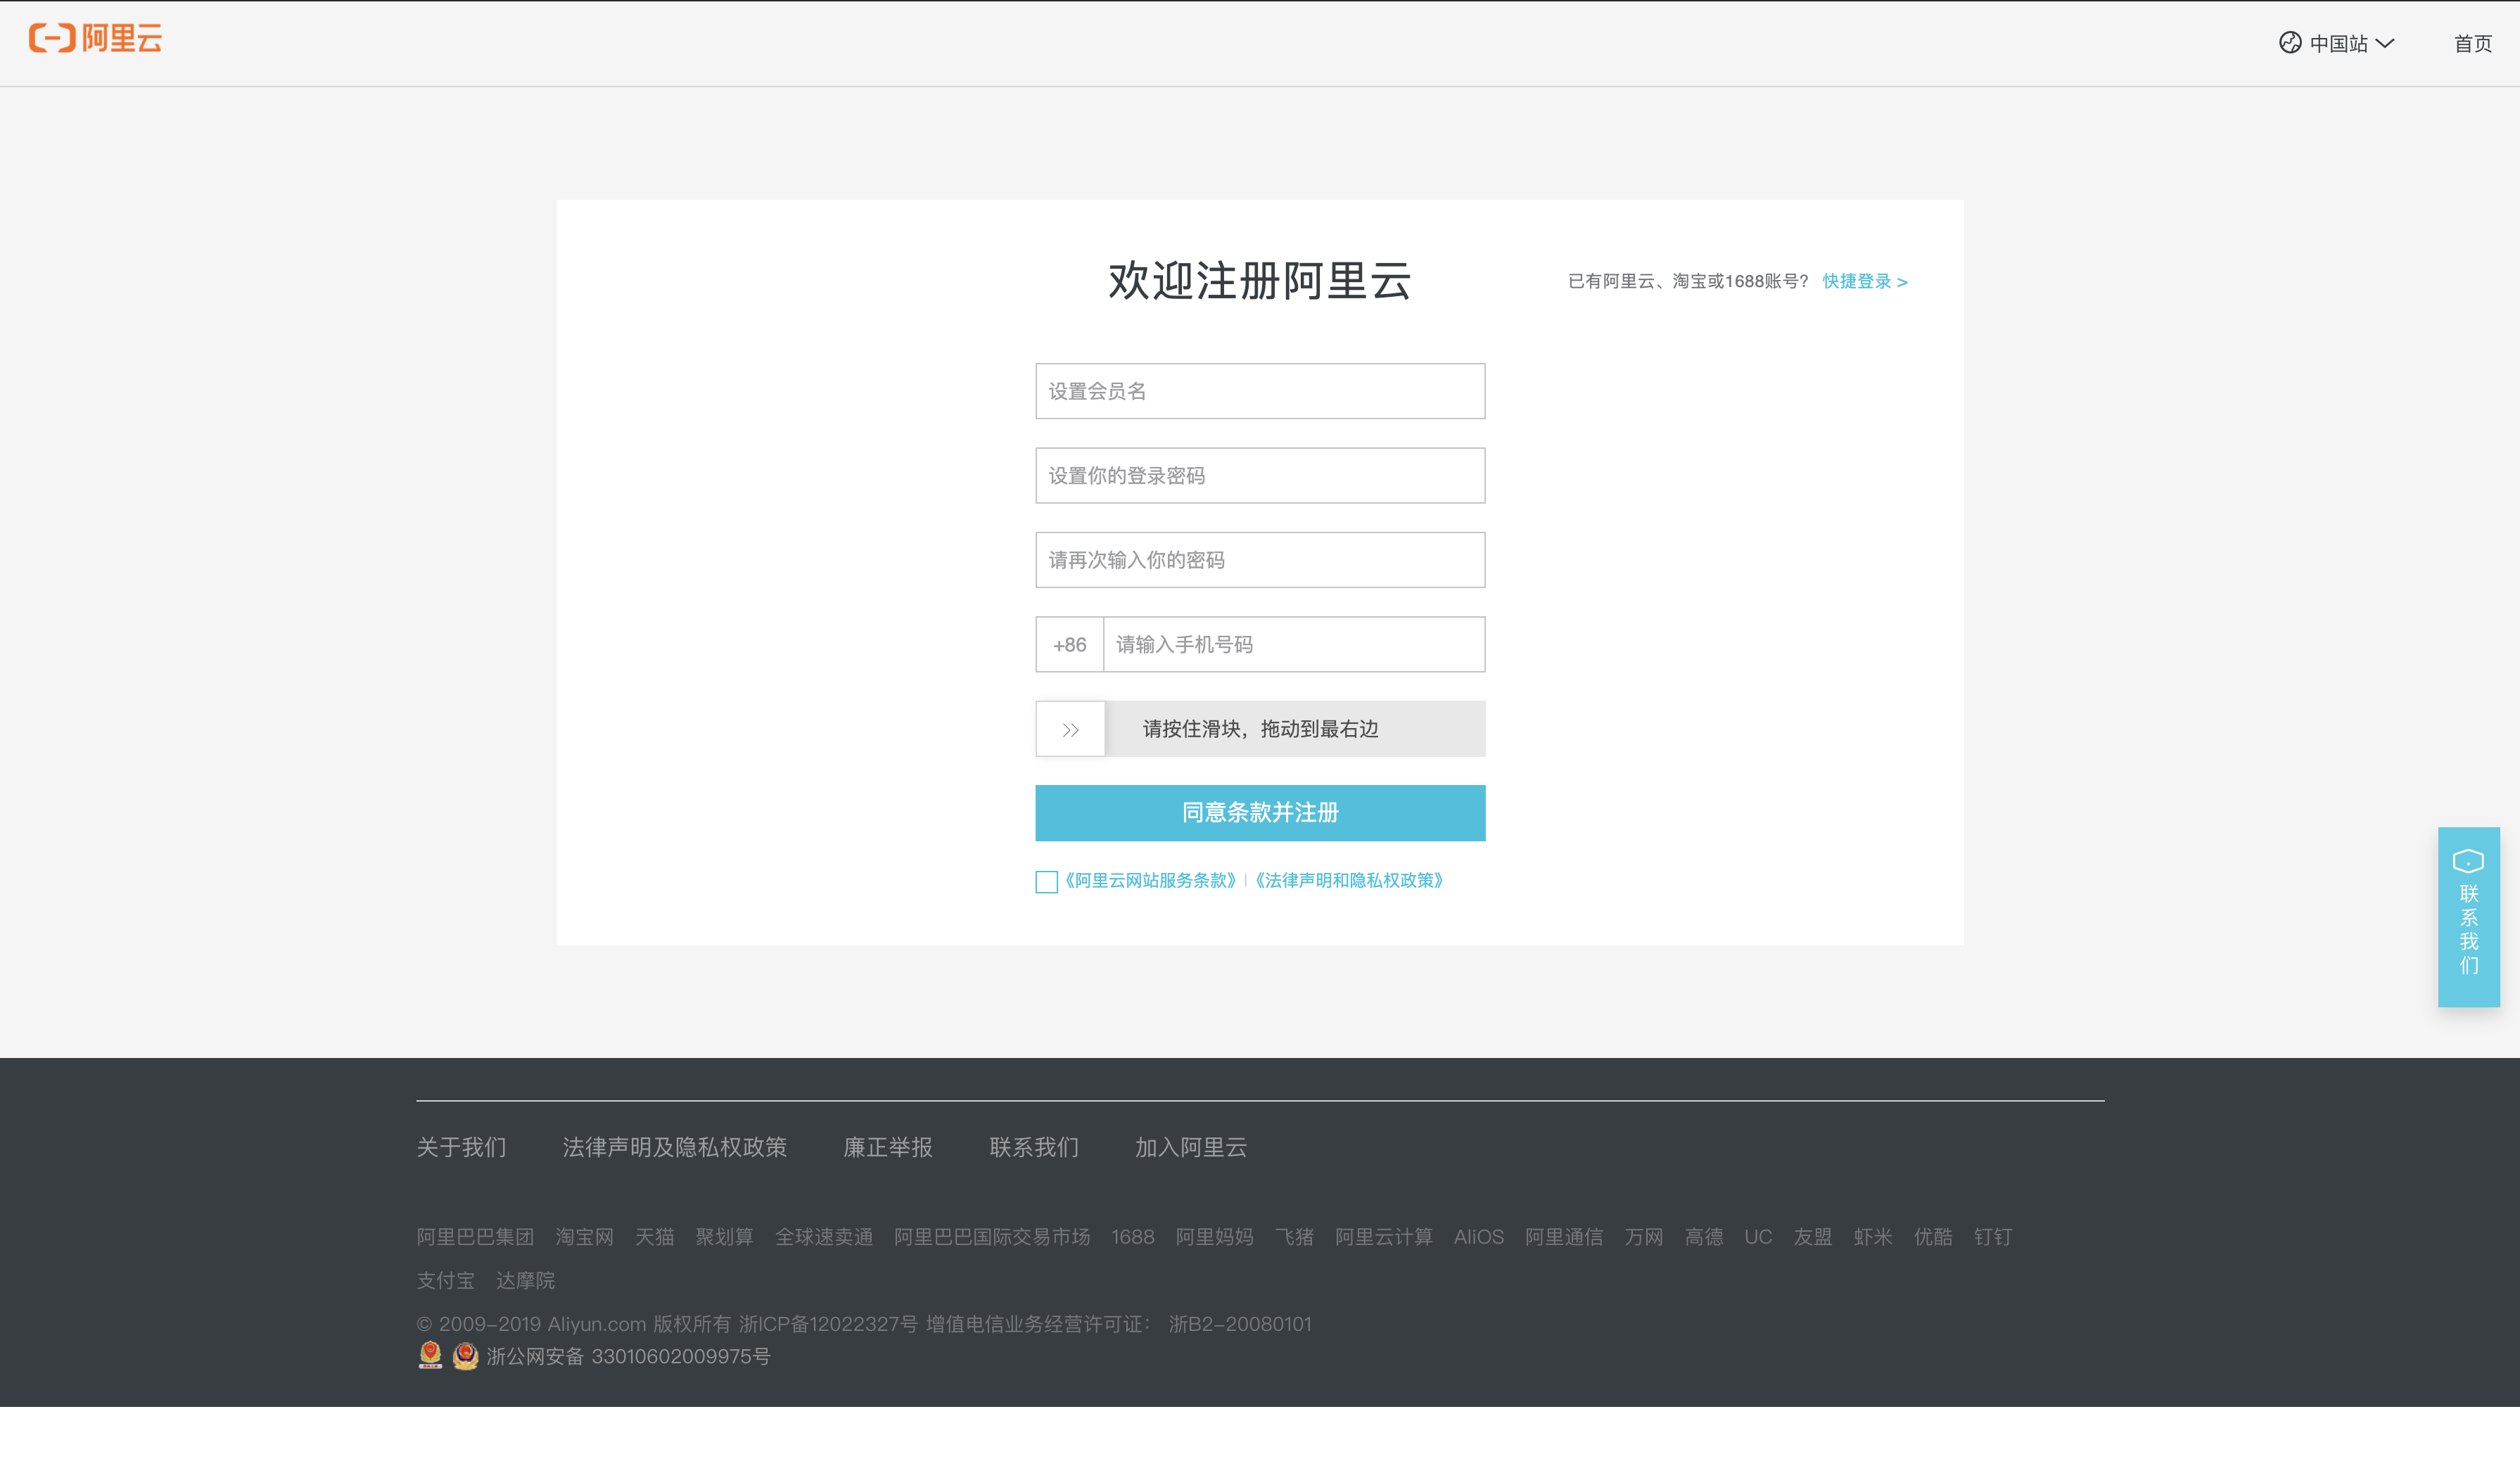Tick the service terms agreement checkbox
The image size is (2520, 1466).
coord(1046,881)
